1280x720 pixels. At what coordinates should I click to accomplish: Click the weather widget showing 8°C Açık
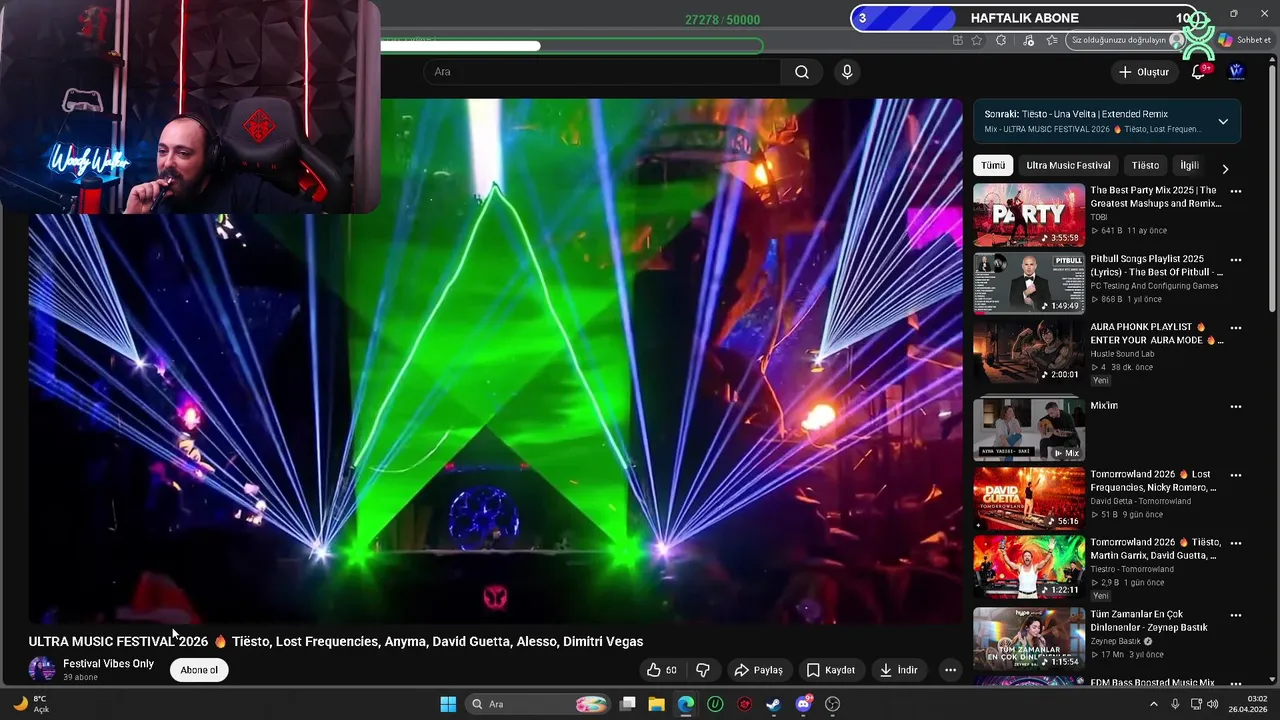pyautogui.click(x=30, y=704)
